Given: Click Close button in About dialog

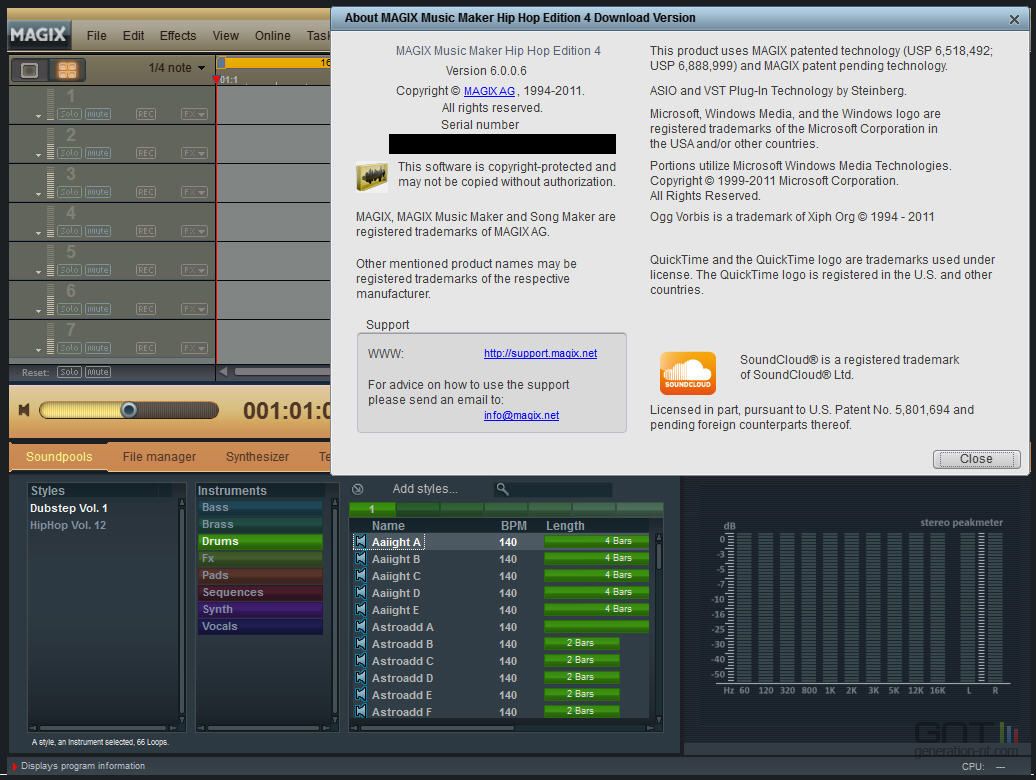Looking at the screenshot, I should point(976,459).
